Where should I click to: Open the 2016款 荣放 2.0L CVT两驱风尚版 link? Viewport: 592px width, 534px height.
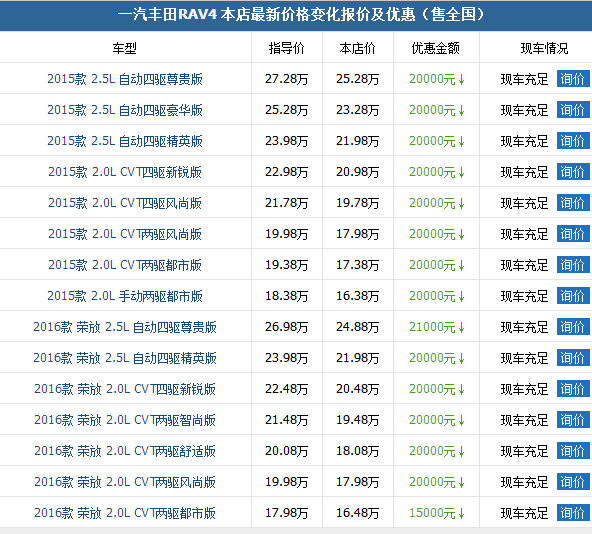coord(125,482)
